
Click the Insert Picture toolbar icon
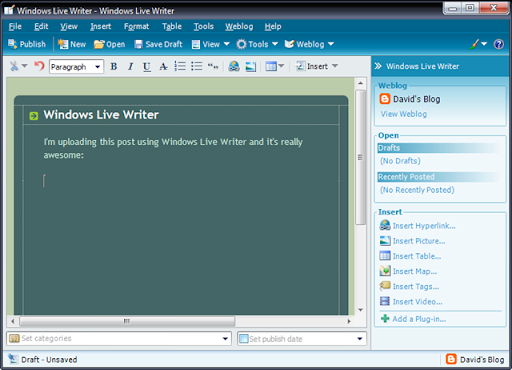point(251,67)
